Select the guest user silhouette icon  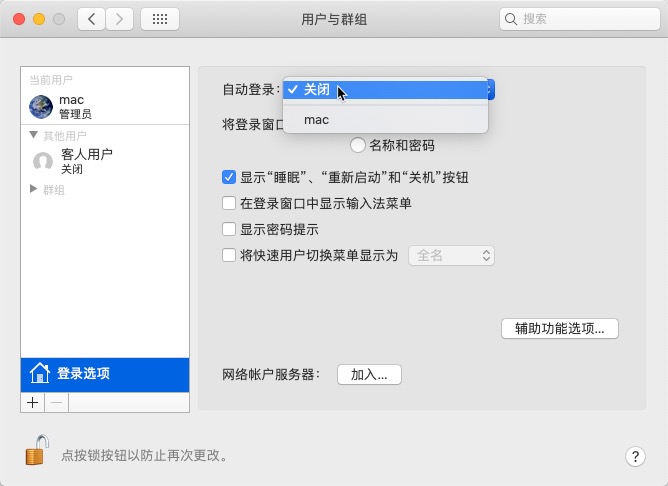[43, 162]
